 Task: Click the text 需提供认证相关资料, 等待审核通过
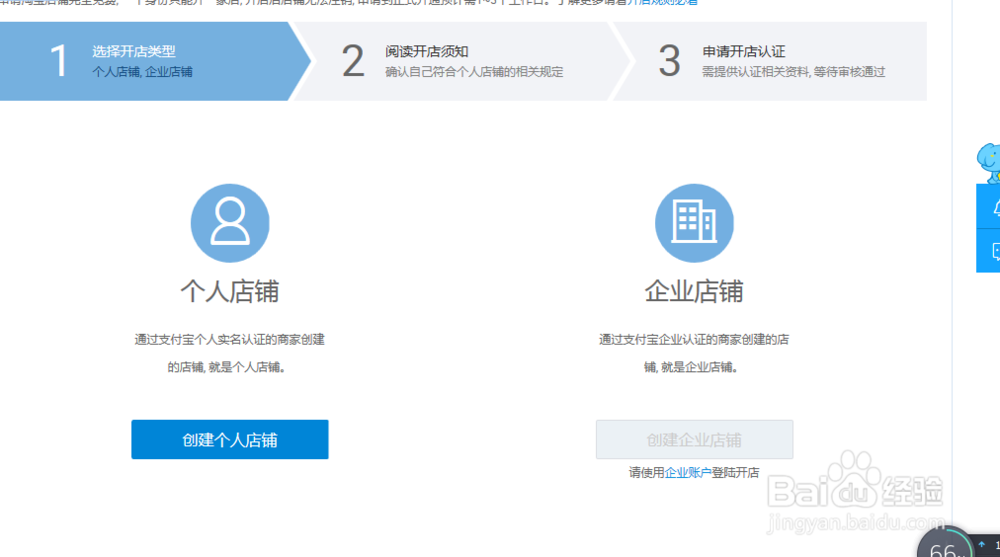pyautogui.click(x=794, y=72)
